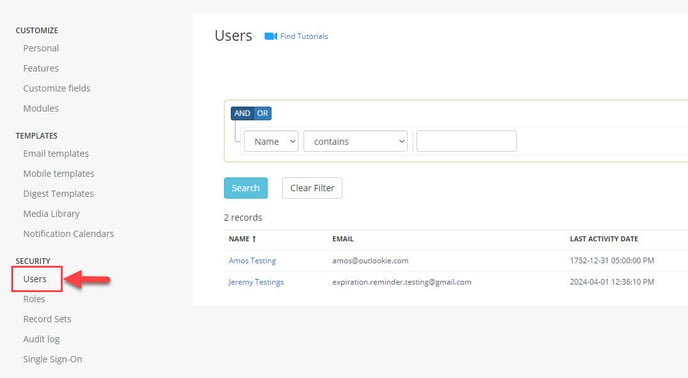Open the Audit log

pos(41,339)
